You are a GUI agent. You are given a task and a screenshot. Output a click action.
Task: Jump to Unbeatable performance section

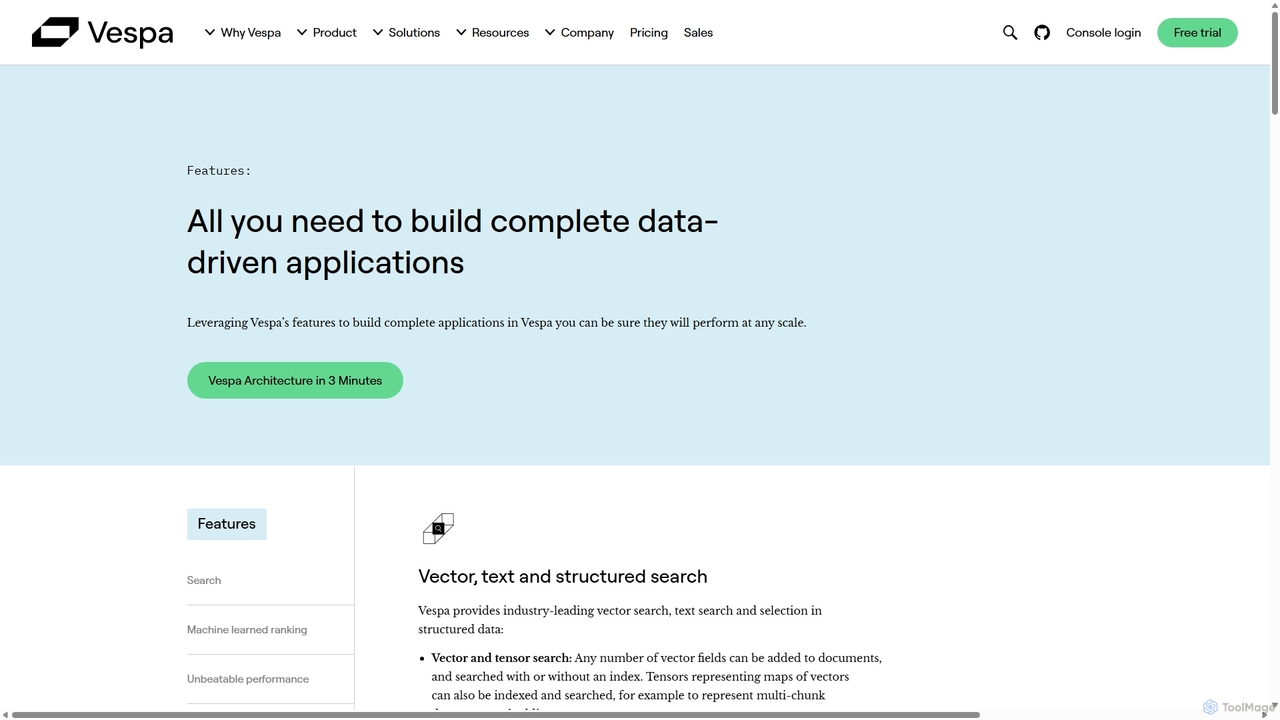pyautogui.click(x=248, y=679)
